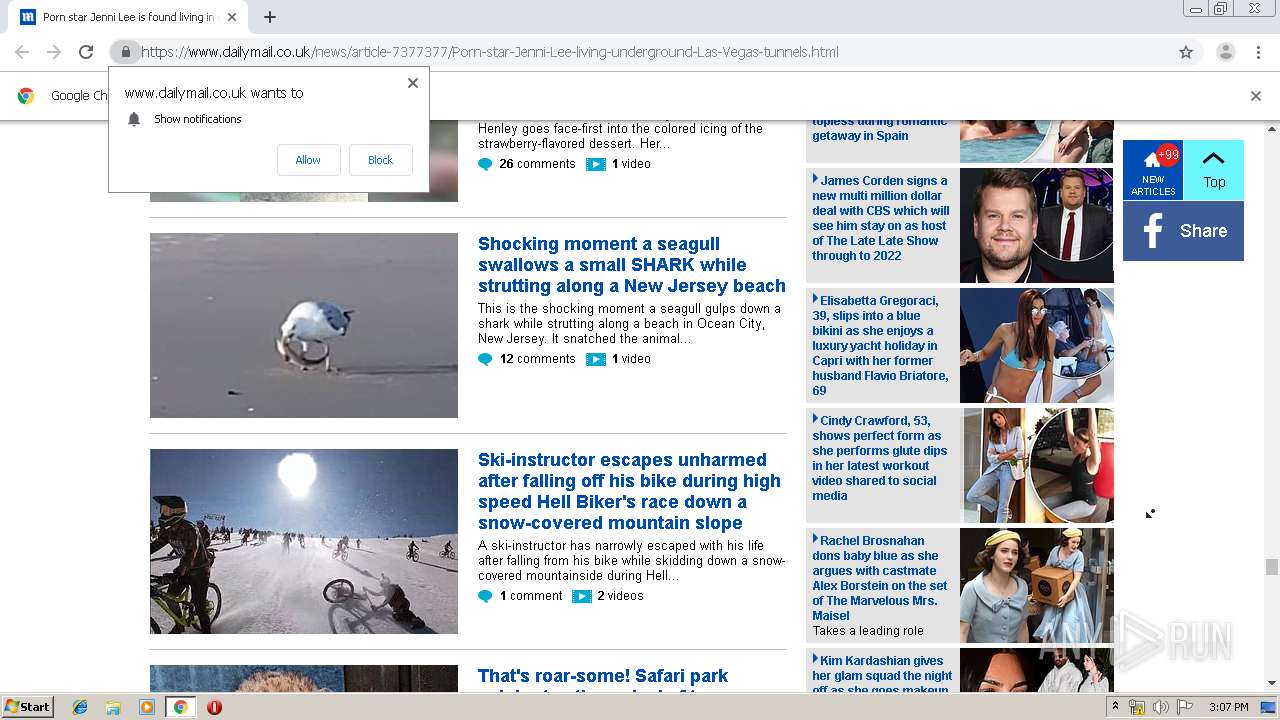
Task: Click the Cindy Crawford photo
Action: coord(1036,465)
